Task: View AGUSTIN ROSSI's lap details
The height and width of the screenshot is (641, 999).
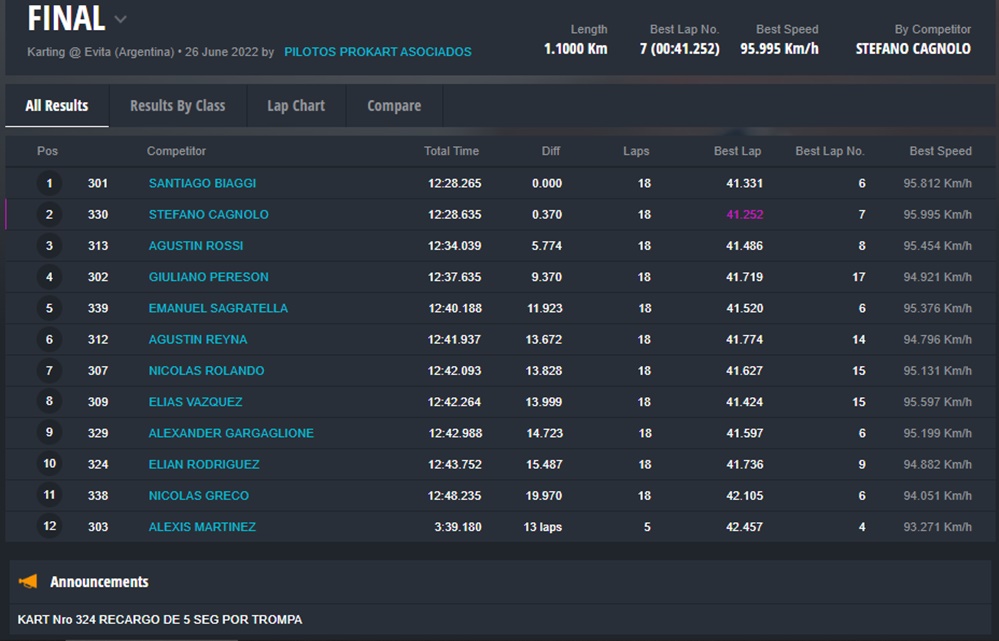Action: point(196,246)
